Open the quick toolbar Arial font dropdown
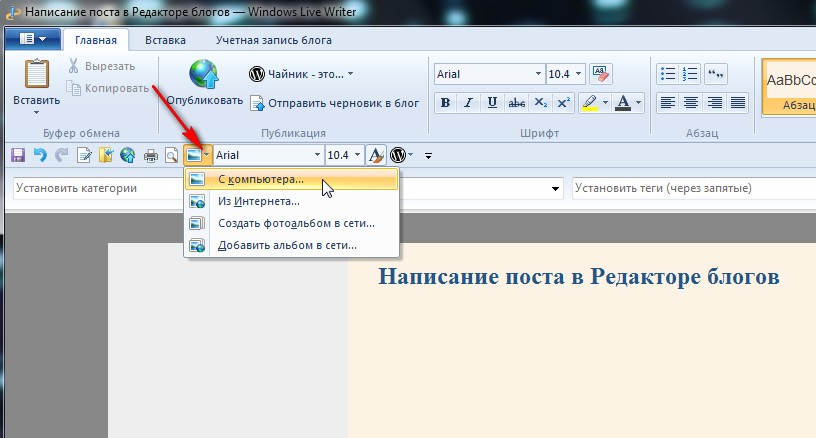The width and height of the screenshot is (816, 438). pyautogui.click(x=317, y=155)
